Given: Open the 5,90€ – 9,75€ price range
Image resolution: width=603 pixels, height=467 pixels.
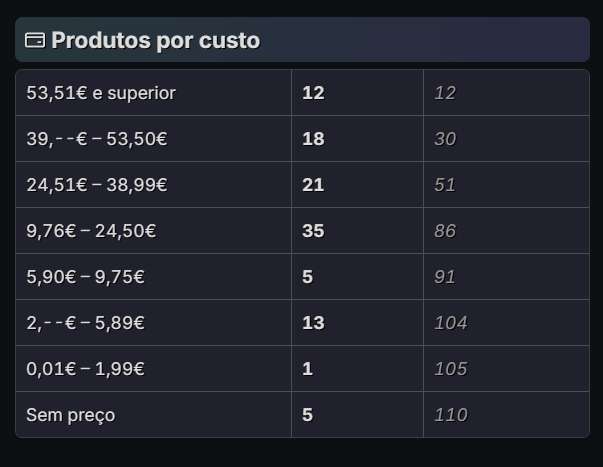Looking at the screenshot, I should (85, 277).
